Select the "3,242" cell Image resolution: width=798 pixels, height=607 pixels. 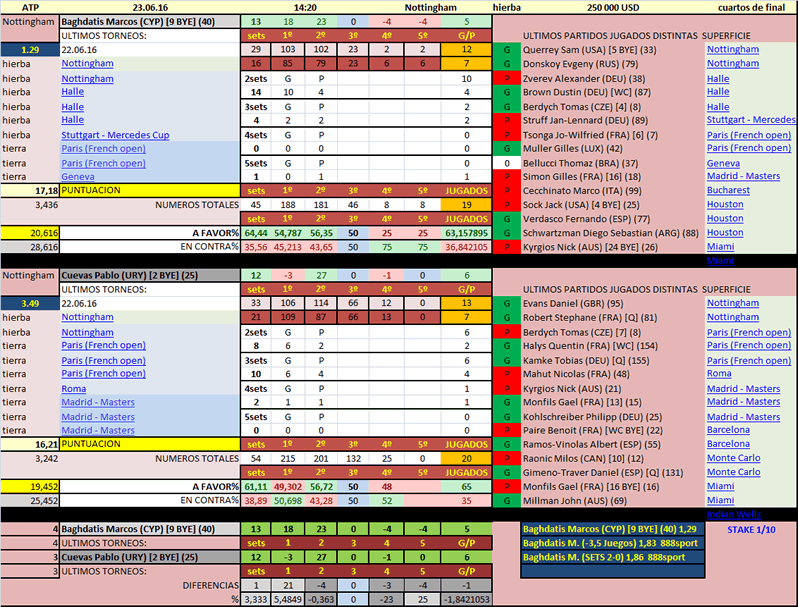(x=30, y=458)
